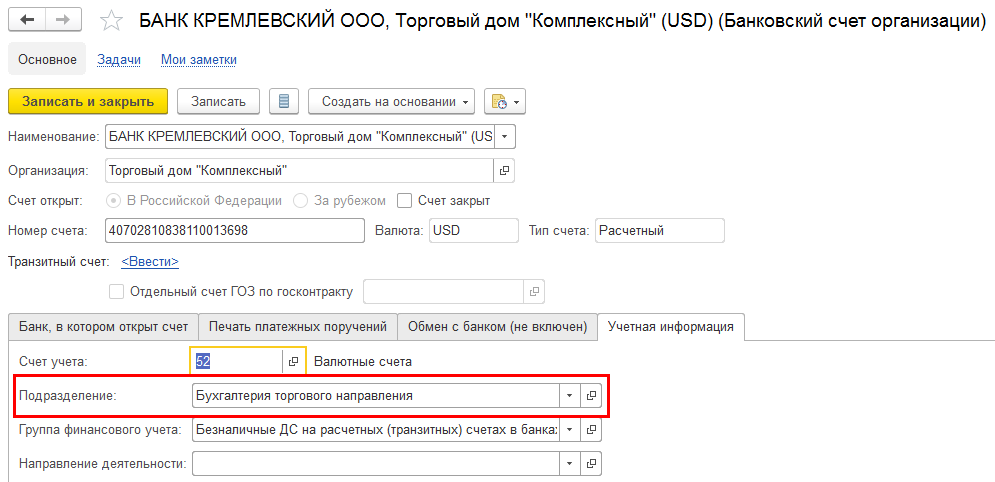Expand the Наименование dropdown list

pos(505,136)
